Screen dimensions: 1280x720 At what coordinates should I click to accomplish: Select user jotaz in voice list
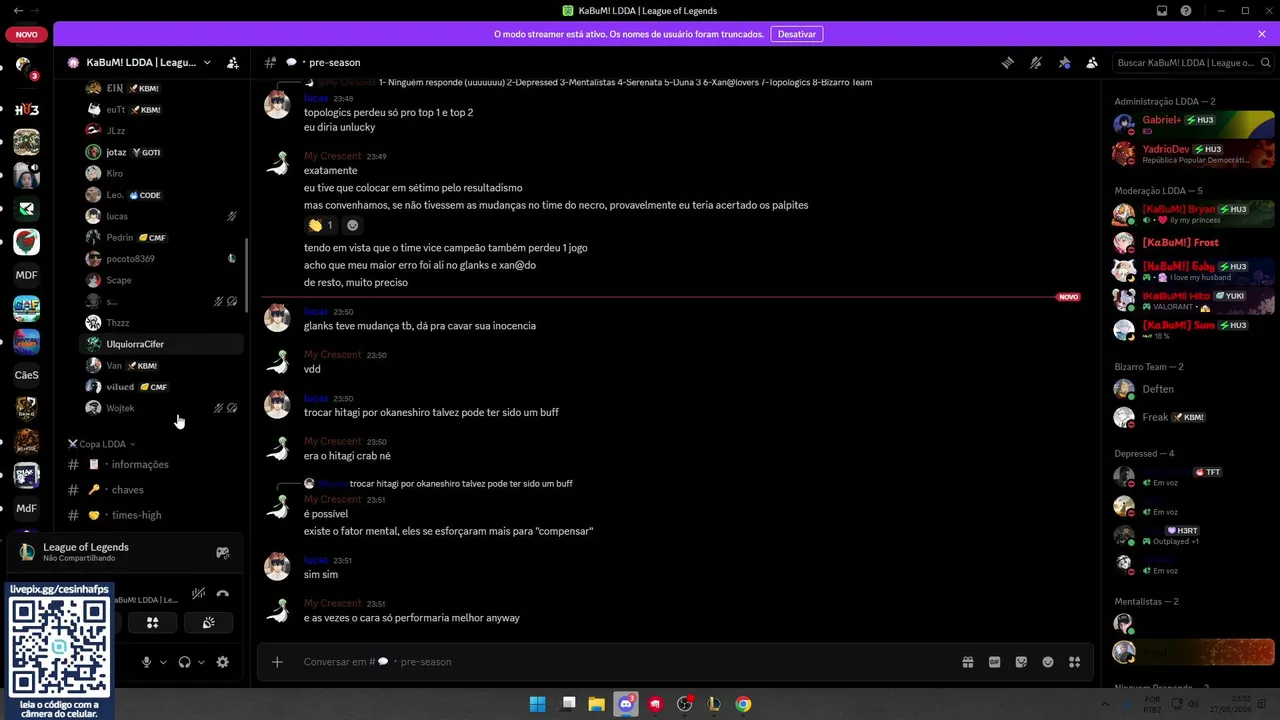tap(161, 152)
